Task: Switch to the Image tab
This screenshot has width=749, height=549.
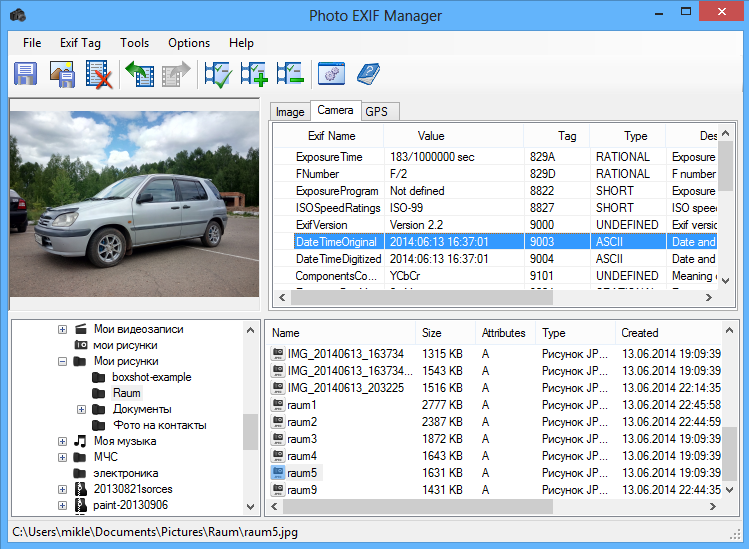Action: [290, 112]
